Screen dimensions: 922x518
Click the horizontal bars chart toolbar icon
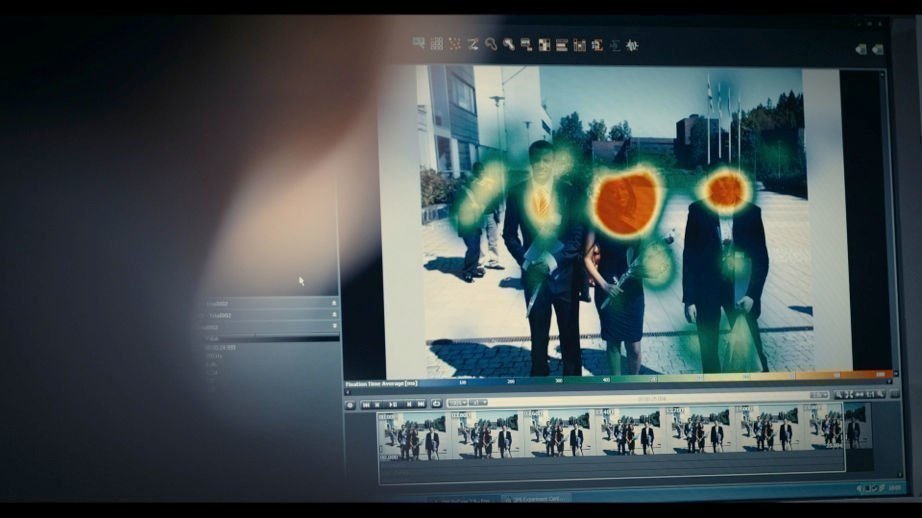tap(562, 45)
